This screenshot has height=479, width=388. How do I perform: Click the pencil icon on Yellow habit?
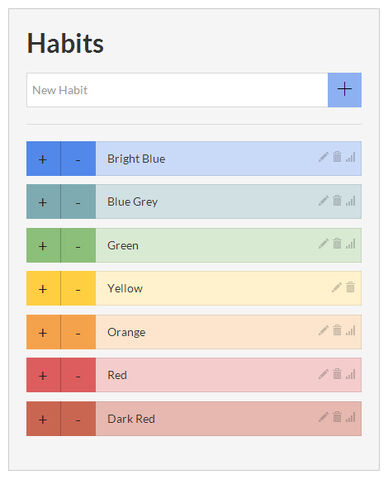pyautogui.click(x=336, y=287)
